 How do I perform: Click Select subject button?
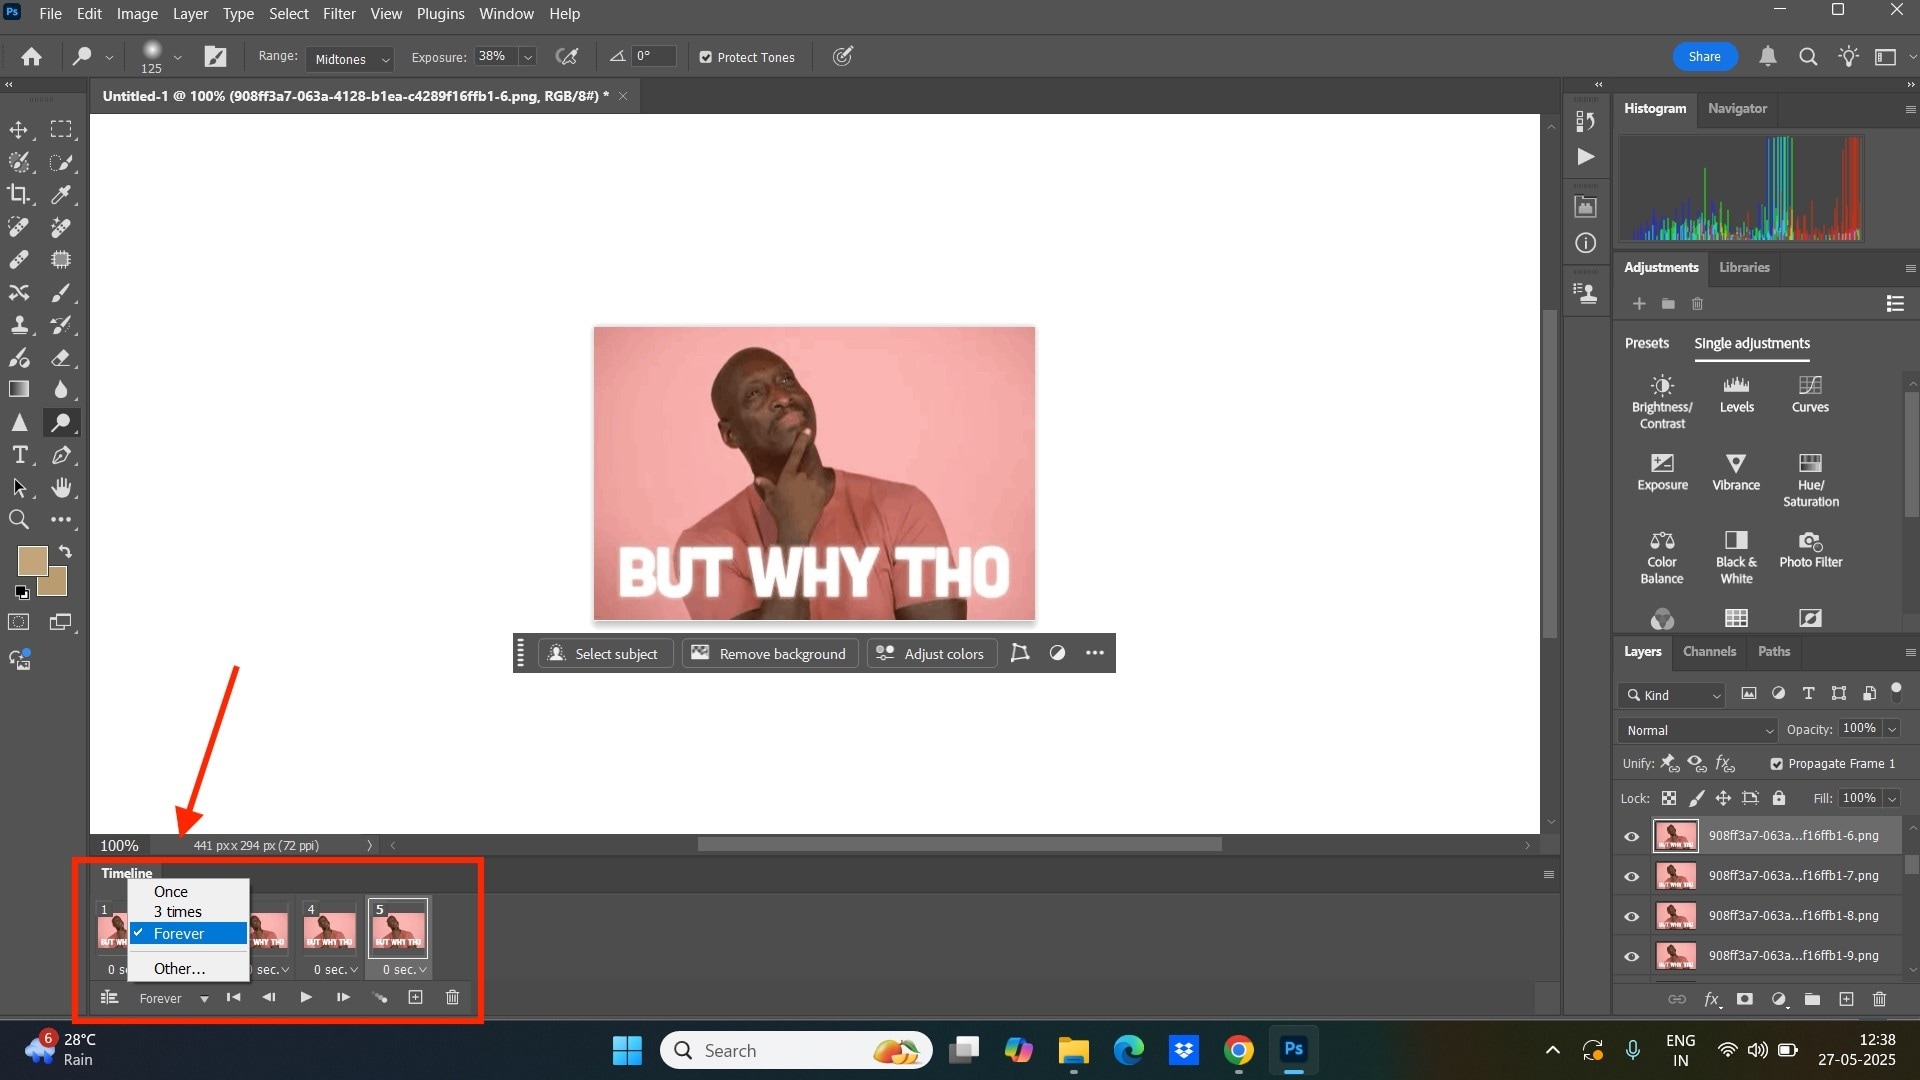pos(605,653)
